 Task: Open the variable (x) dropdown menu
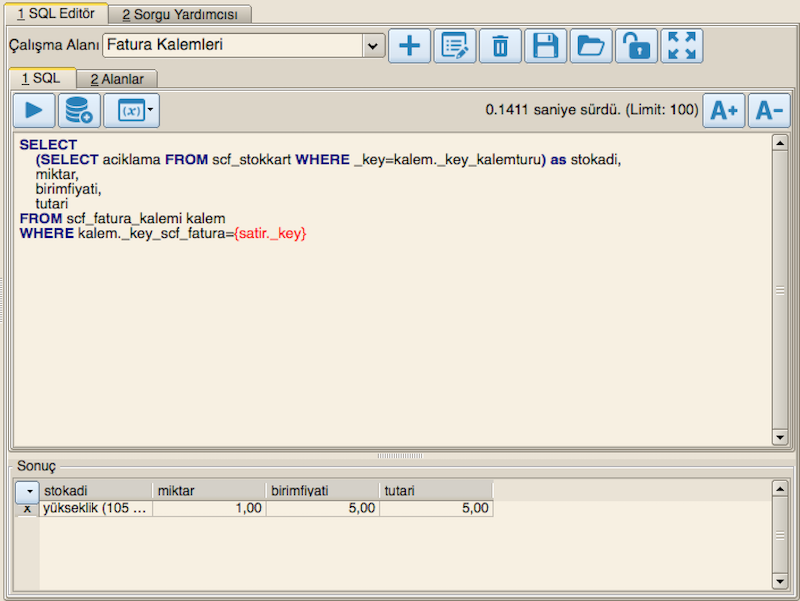[x=152, y=110]
